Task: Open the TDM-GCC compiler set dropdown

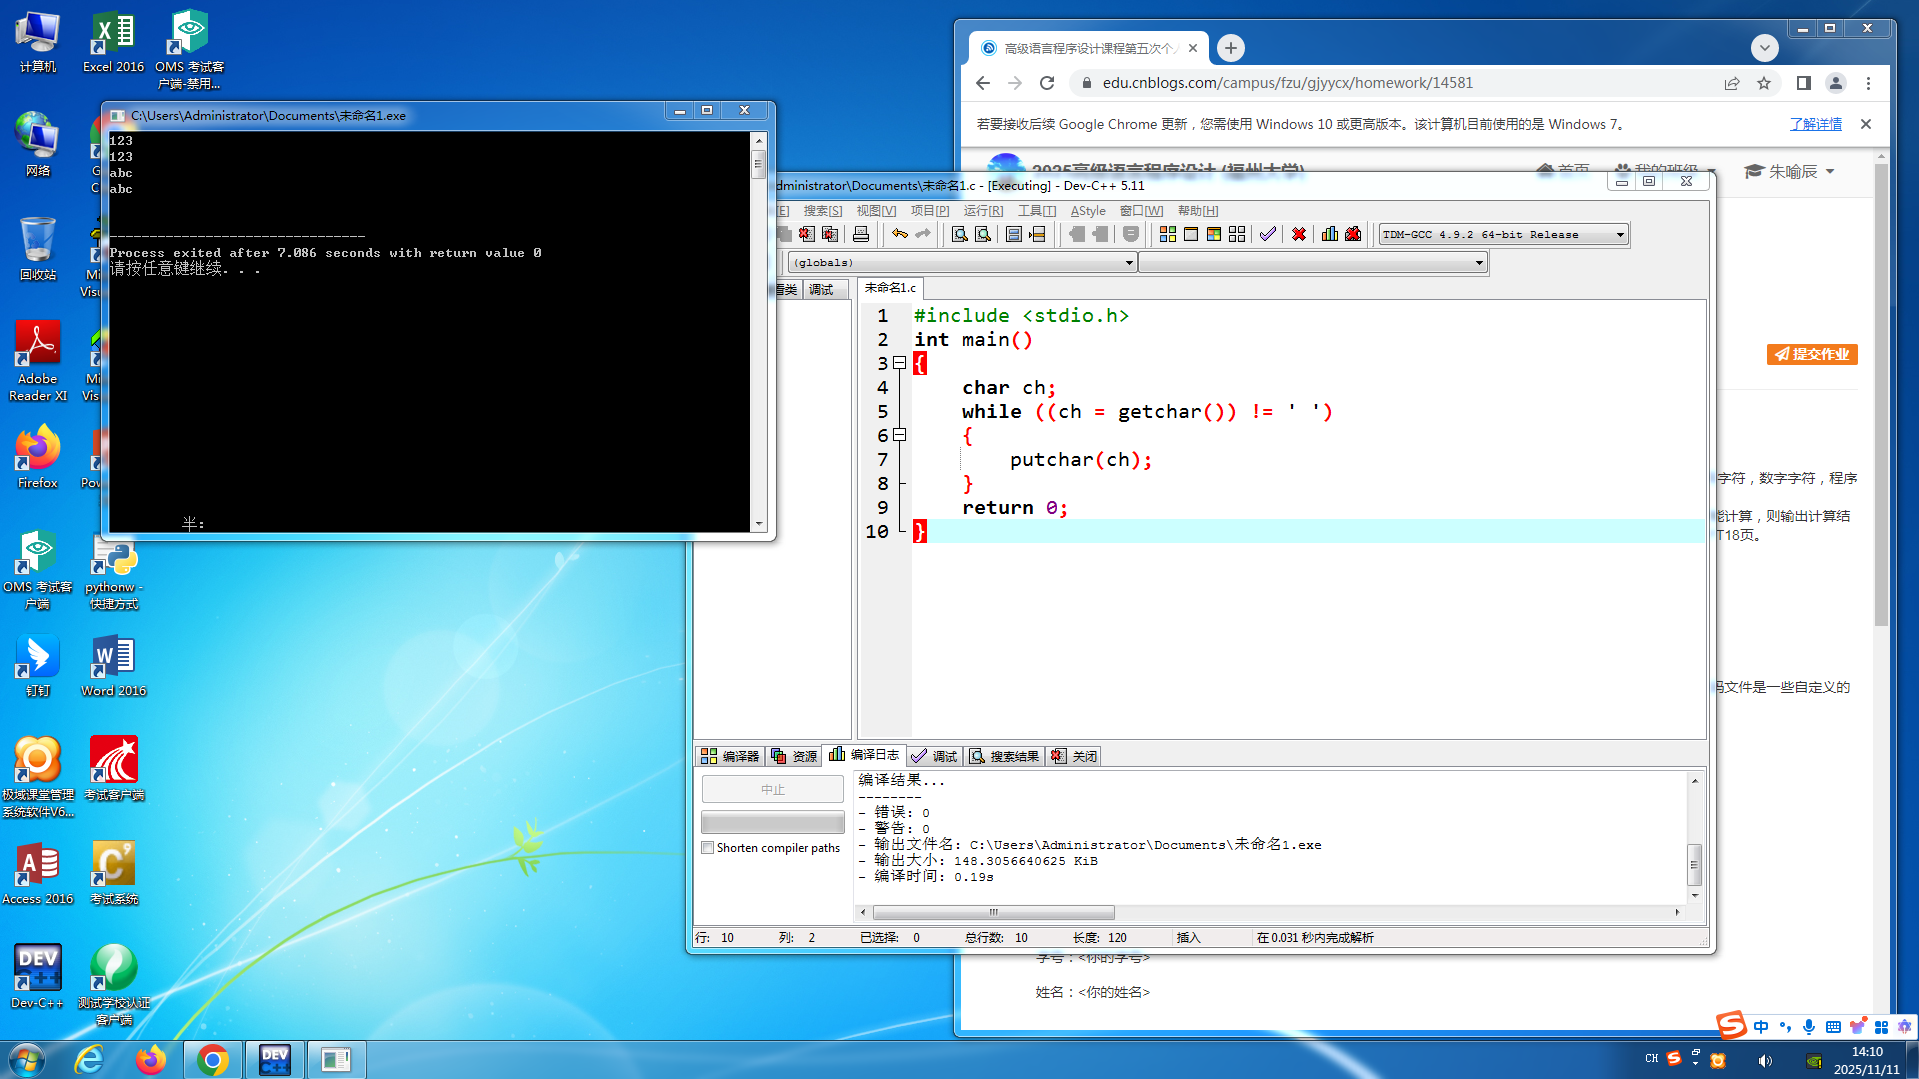Action: pos(1504,234)
